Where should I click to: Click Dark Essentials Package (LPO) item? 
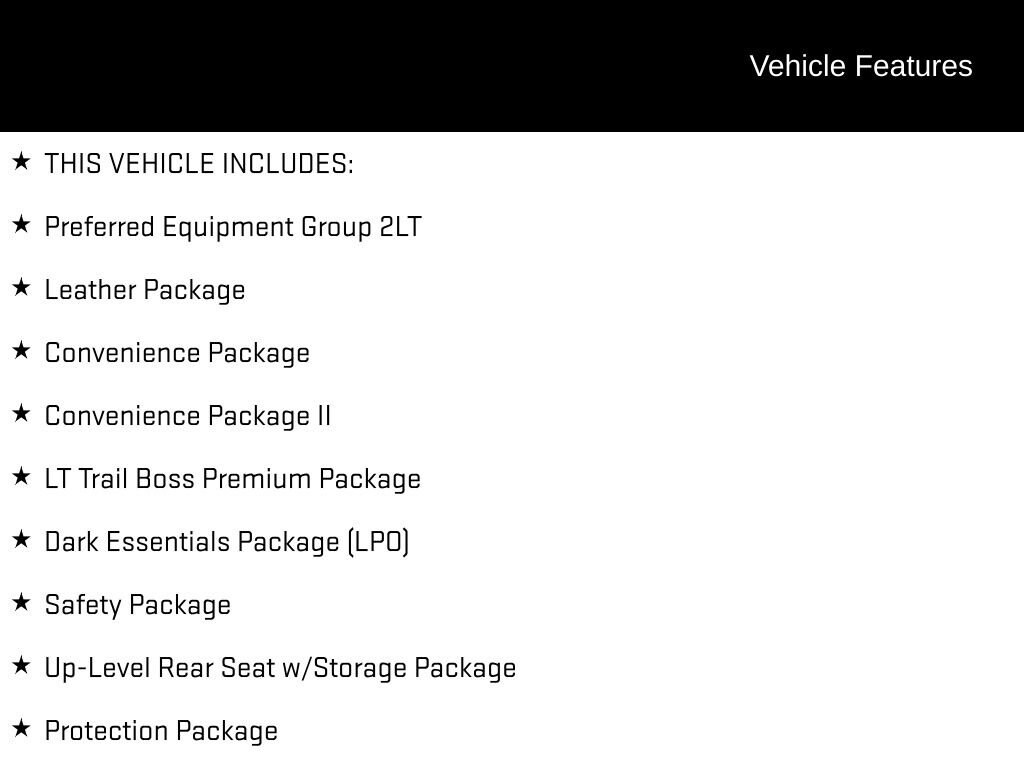pyautogui.click(x=227, y=542)
